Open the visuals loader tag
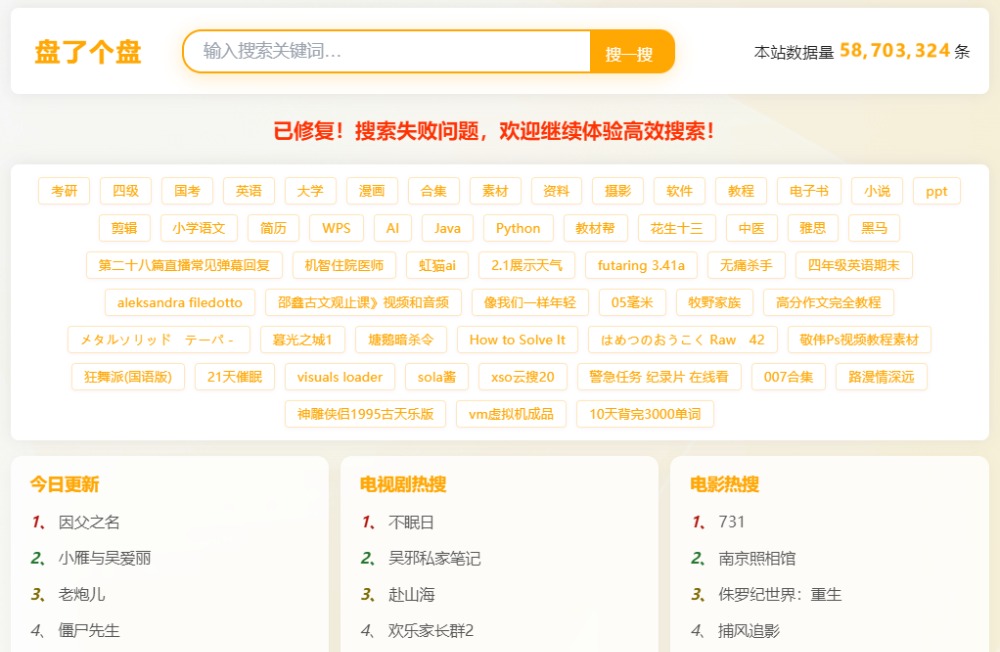 coord(340,377)
